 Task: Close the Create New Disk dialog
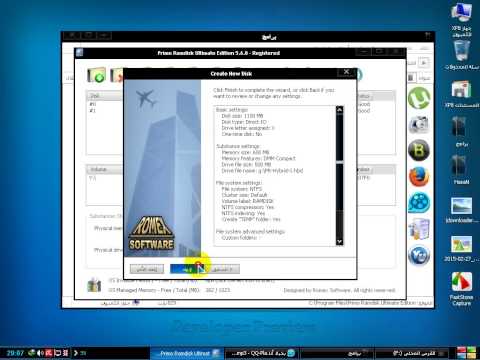pos(346,72)
